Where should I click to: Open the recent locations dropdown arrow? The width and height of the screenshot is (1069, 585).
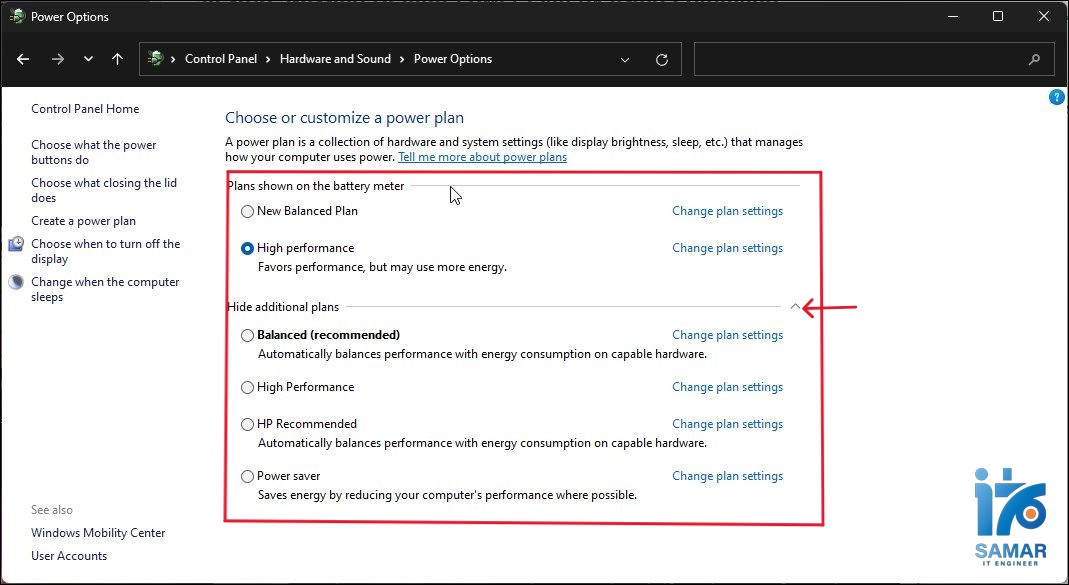(88, 60)
